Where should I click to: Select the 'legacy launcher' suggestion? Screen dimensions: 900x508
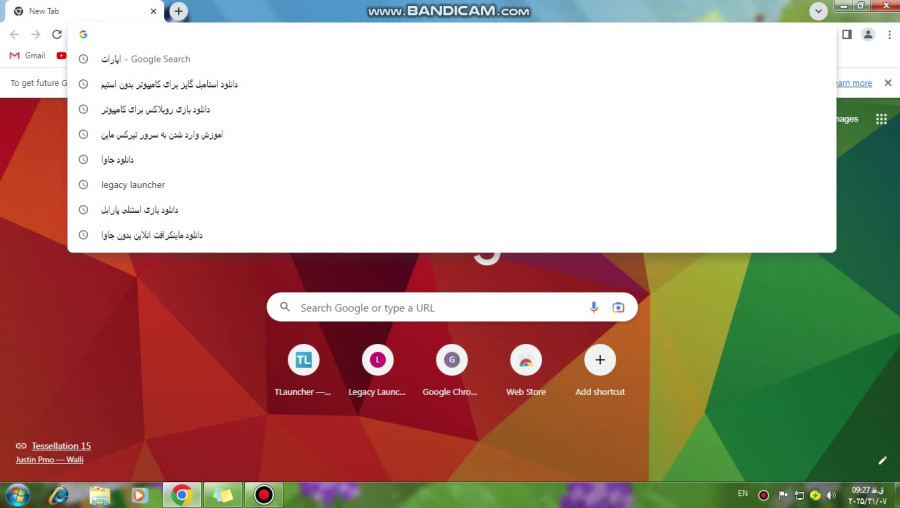[452, 185]
